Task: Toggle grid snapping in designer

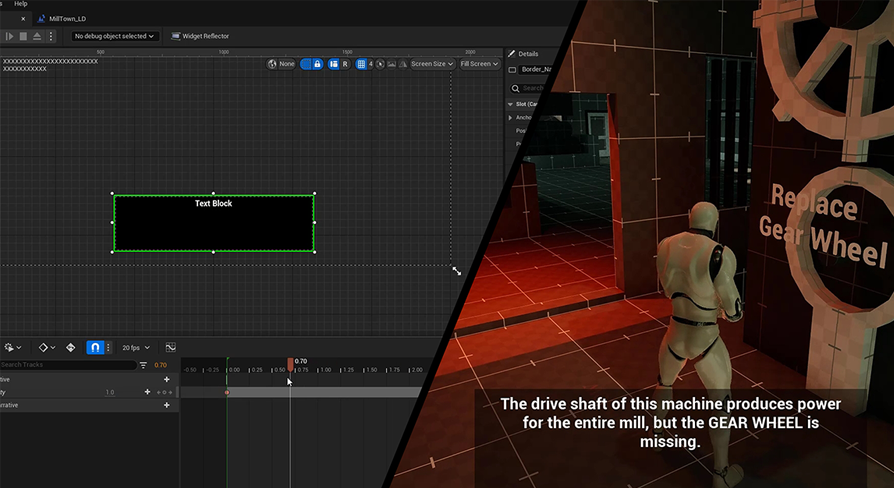Action: (x=361, y=64)
